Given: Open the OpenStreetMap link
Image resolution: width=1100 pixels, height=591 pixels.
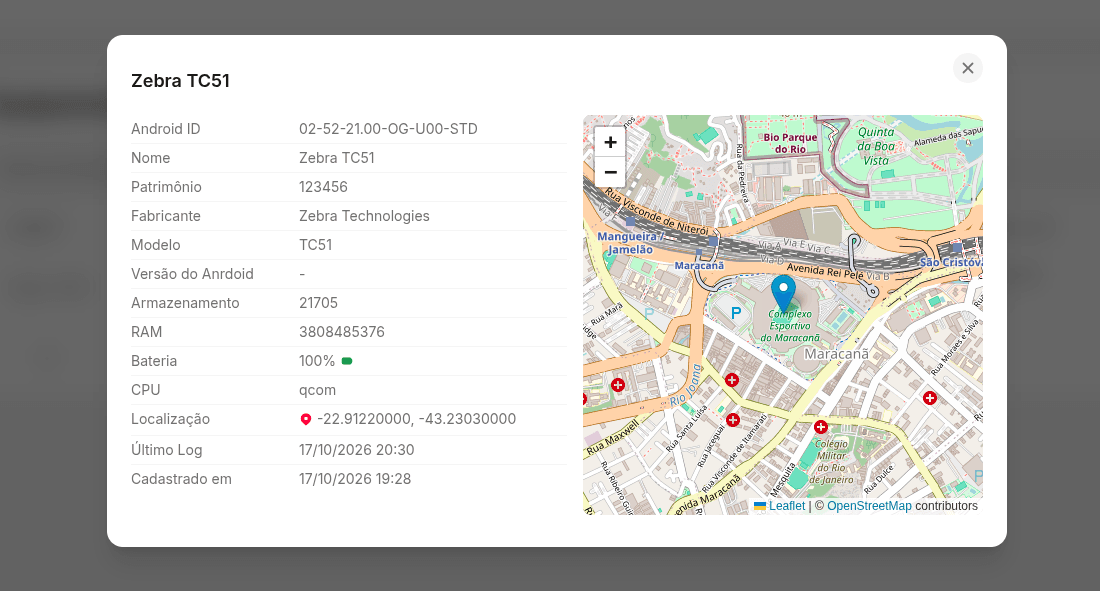Looking at the screenshot, I should tap(869, 506).
